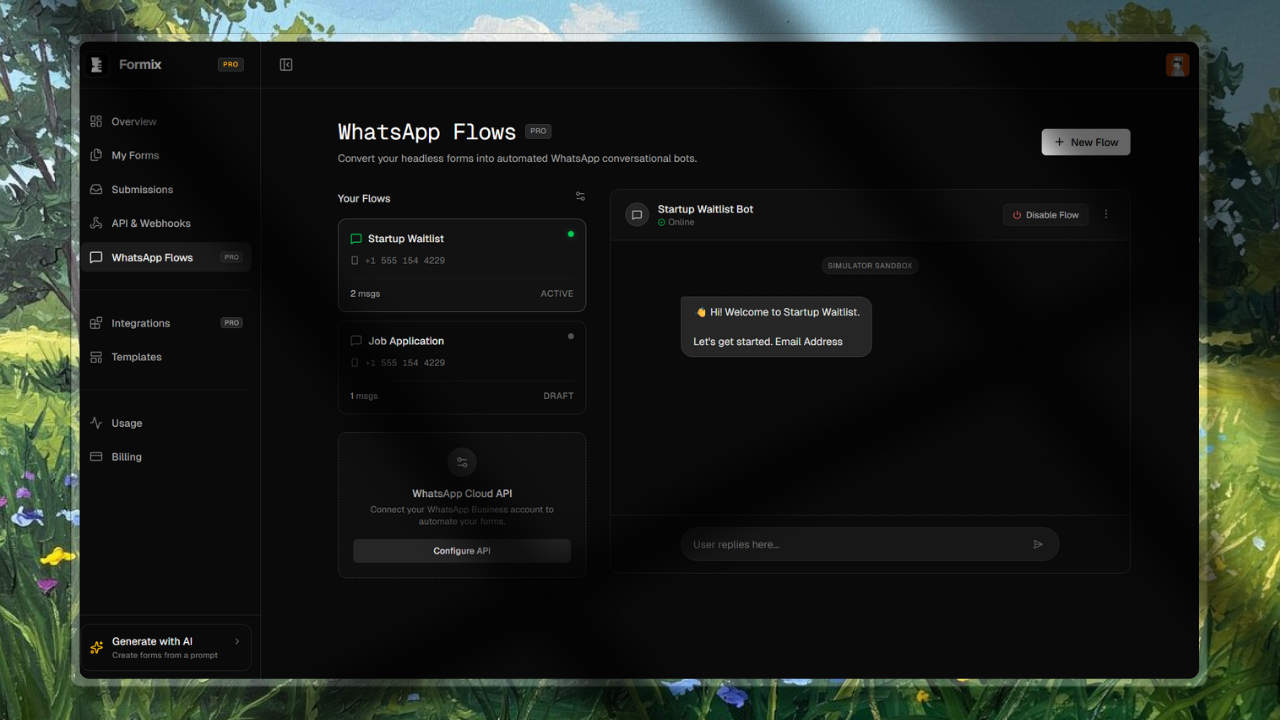The width and height of the screenshot is (1280, 720).
Task: Click the Templates layout icon
Action: click(x=96, y=357)
